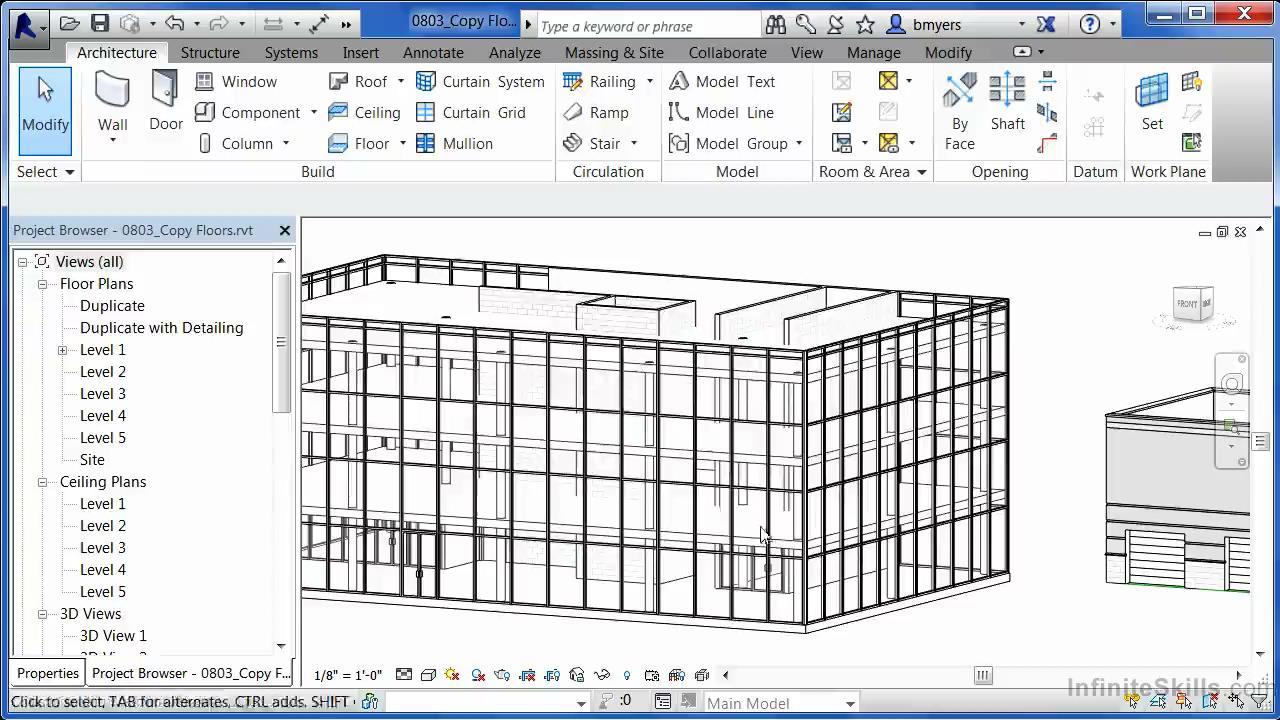Toggle Temporary Hide/Isolate glasses icon
The image size is (1280, 720).
[x=602, y=675]
